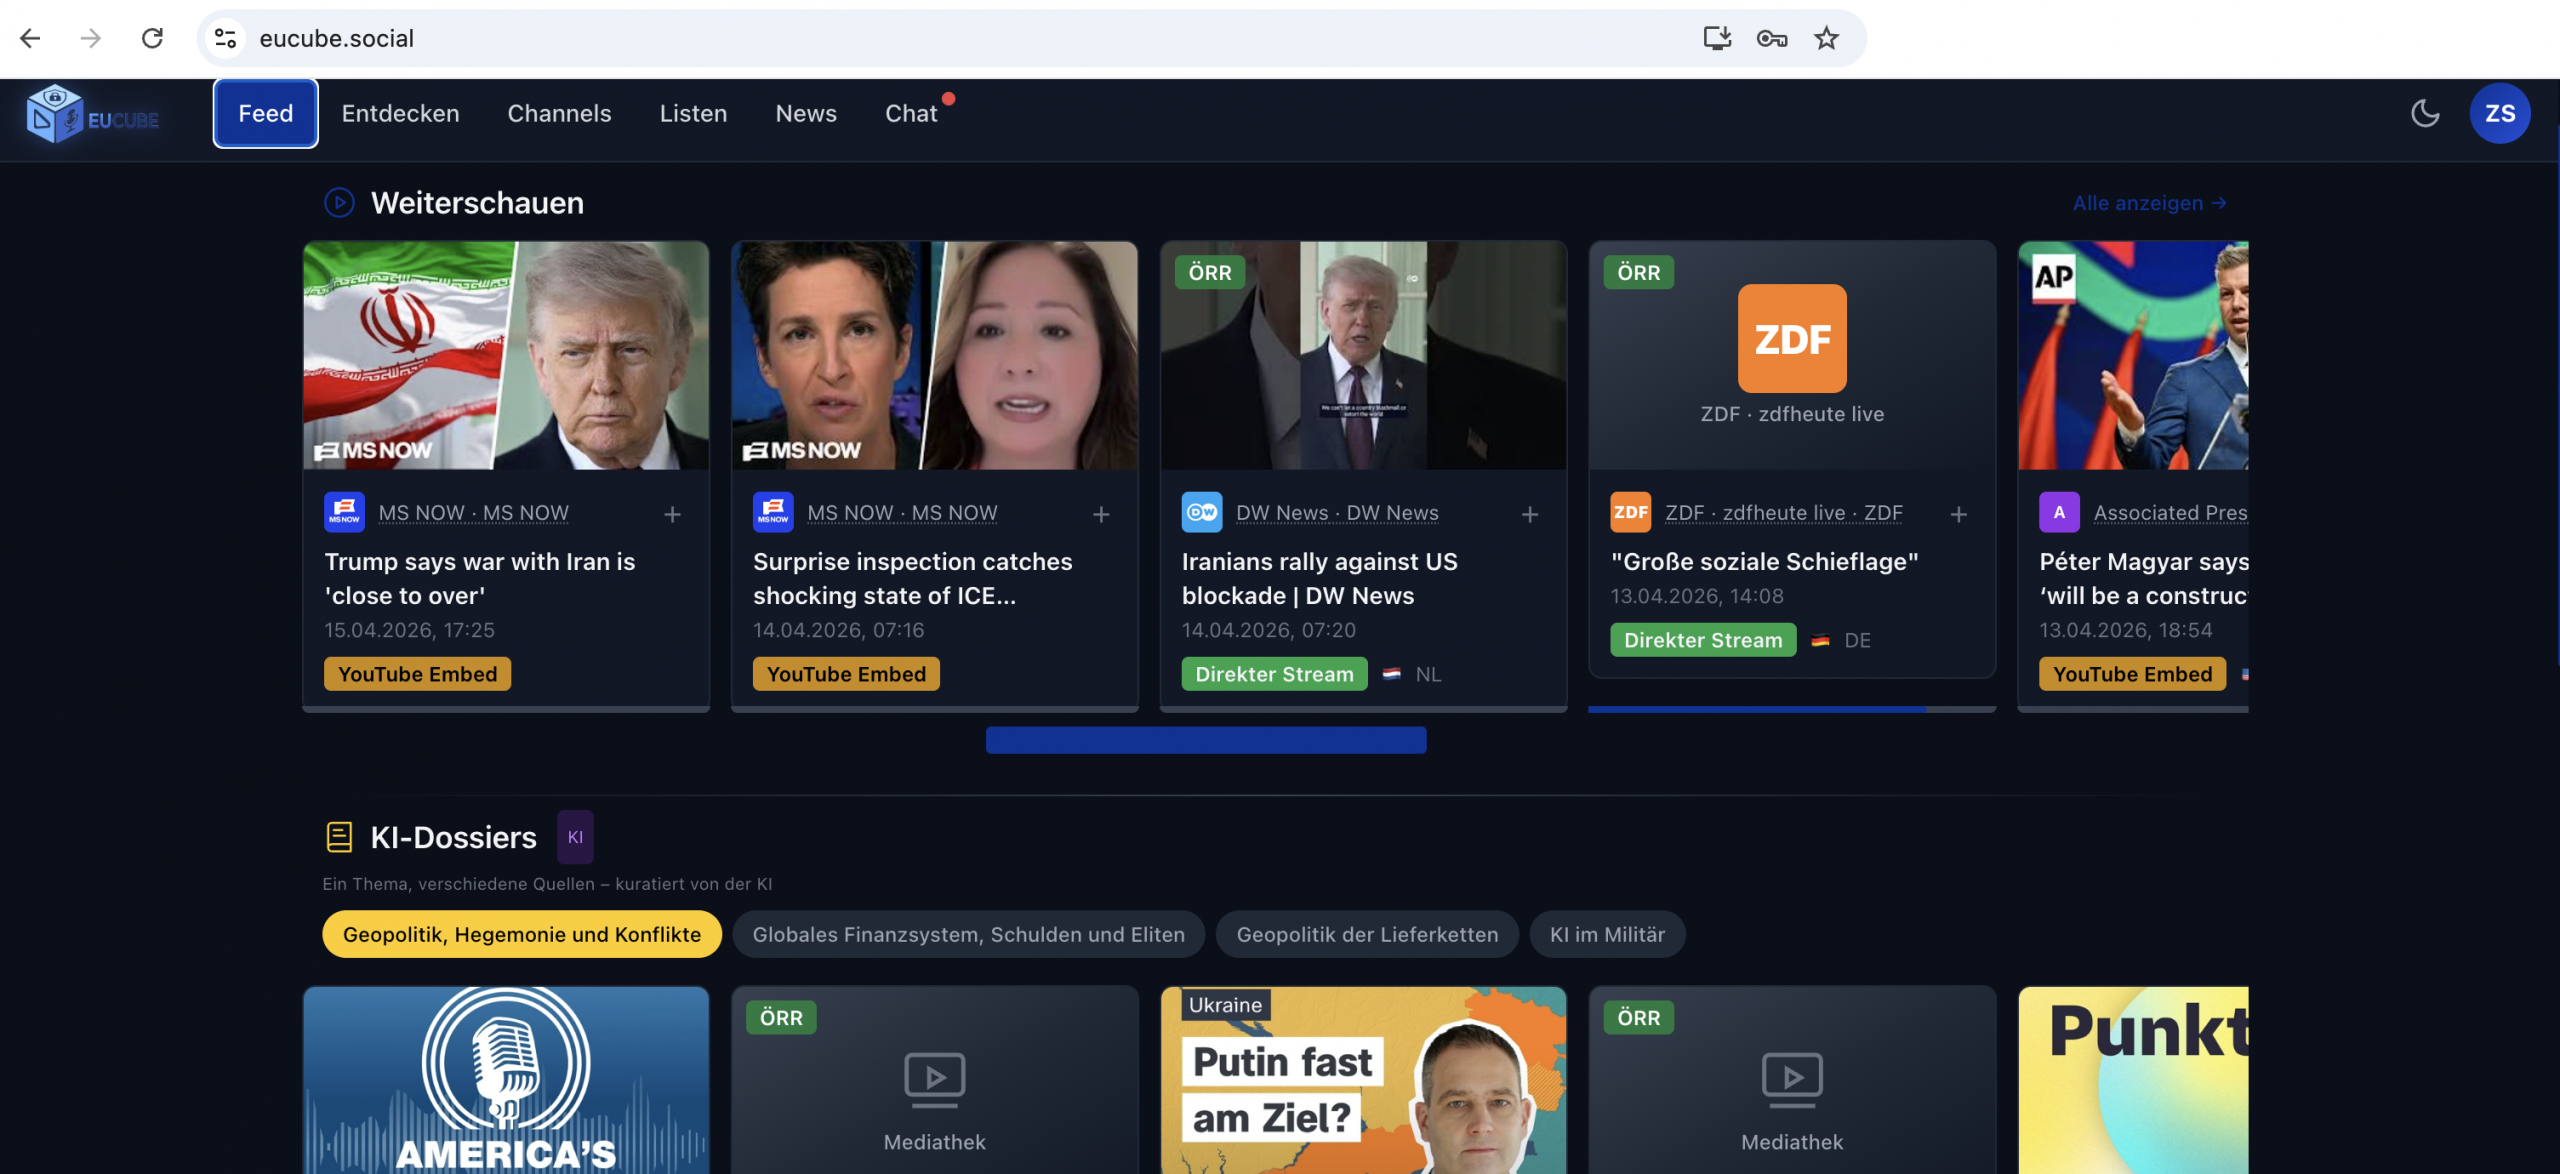The height and width of the screenshot is (1174, 2560).
Task: Go forward in browser history
Action: pos(91,38)
